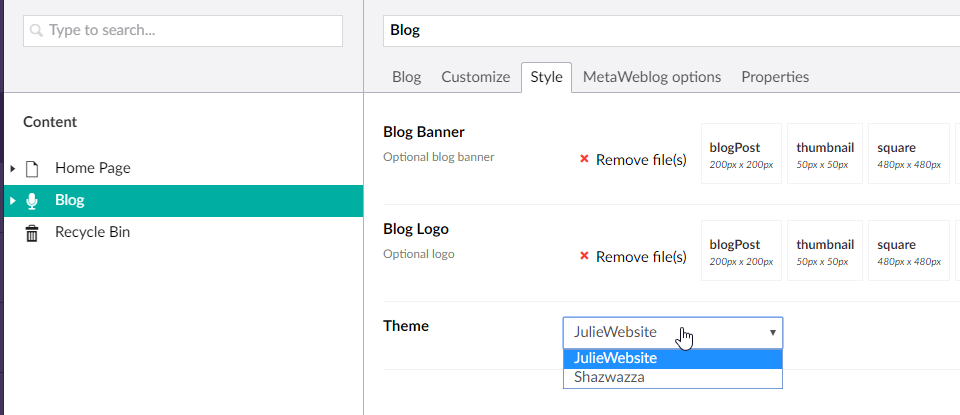The height and width of the screenshot is (415, 960).
Task: Pick the Blog Logo blogPost crop
Action: point(741,250)
